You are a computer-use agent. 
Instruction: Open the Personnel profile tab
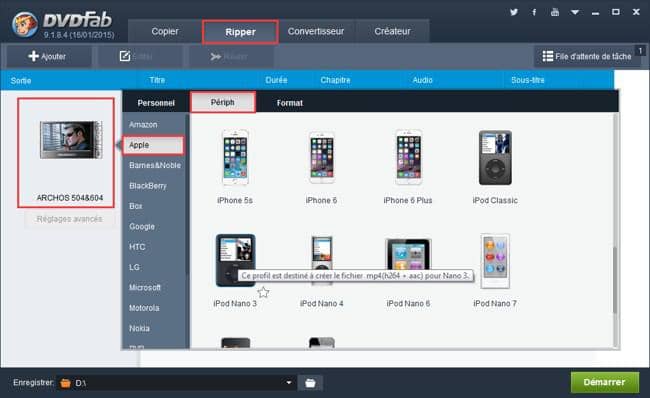pyautogui.click(x=156, y=103)
